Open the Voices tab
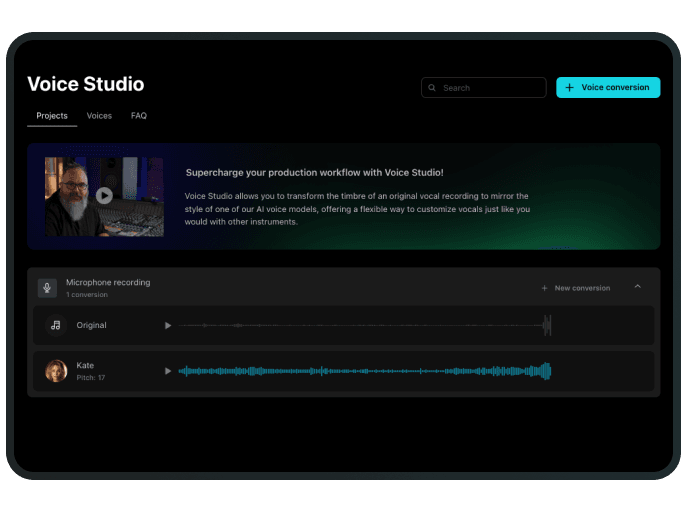 99,116
